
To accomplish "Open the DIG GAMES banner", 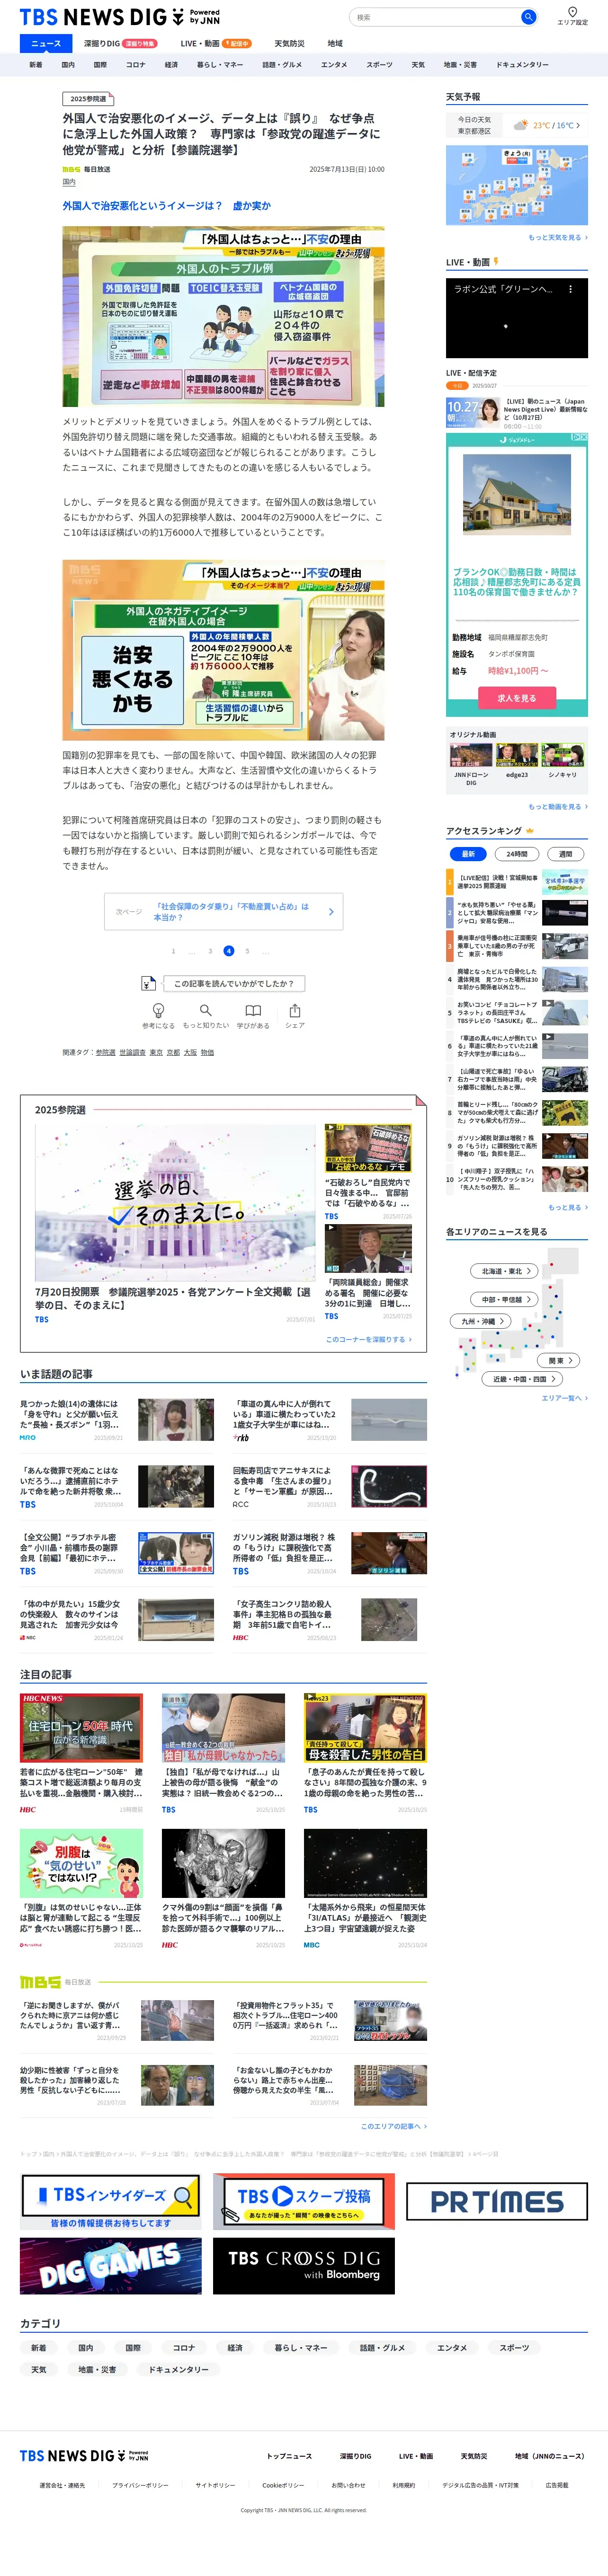I will click(x=110, y=2266).
